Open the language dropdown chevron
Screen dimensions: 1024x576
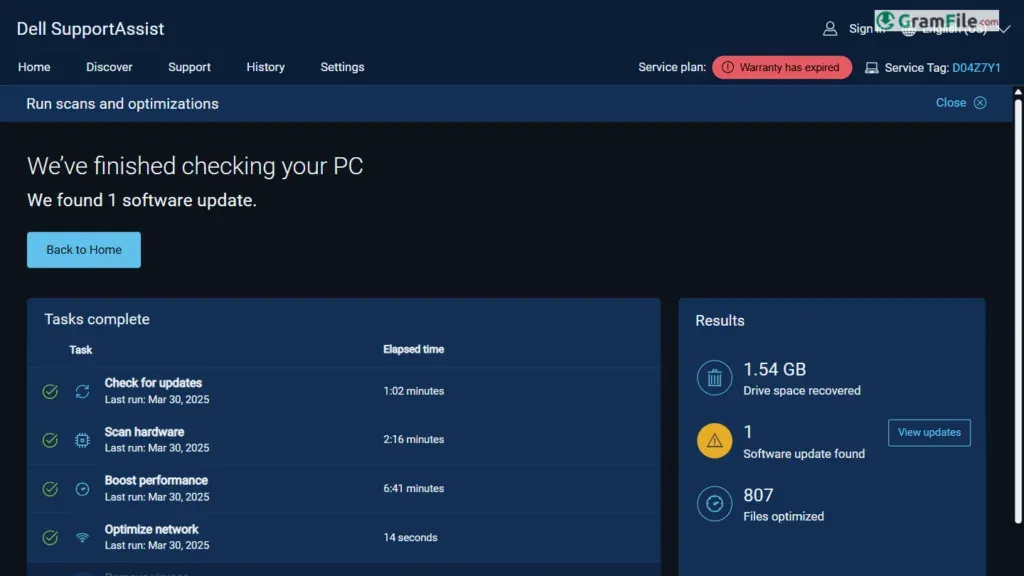(1005, 29)
